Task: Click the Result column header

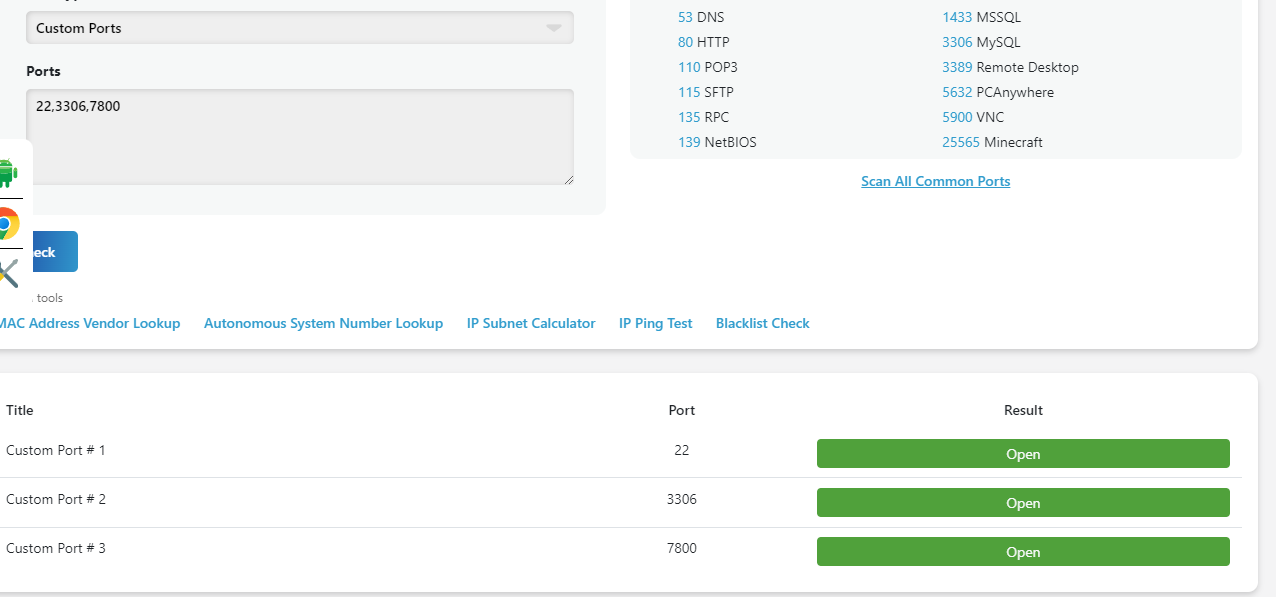Action: click(1023, 410)
